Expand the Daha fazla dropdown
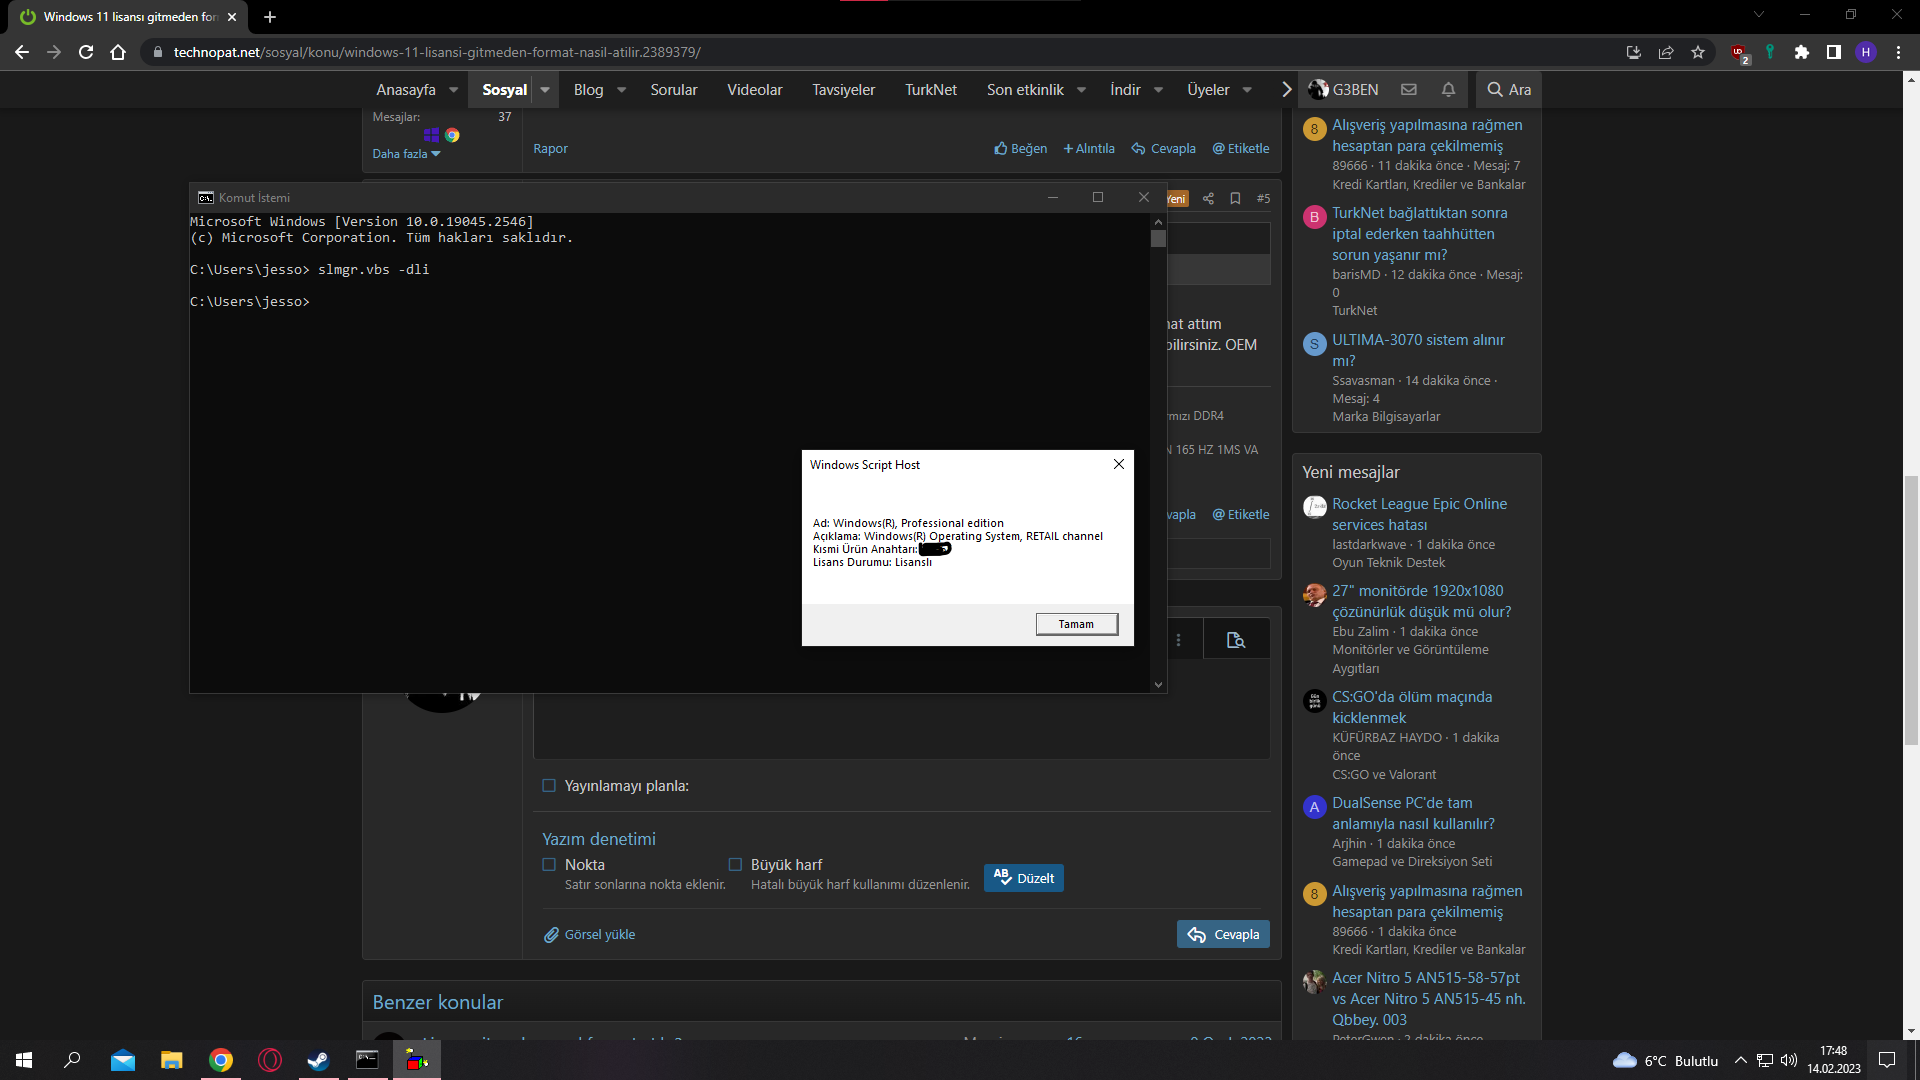This screenshot has height=1080, width=1920. pos(406,154)
